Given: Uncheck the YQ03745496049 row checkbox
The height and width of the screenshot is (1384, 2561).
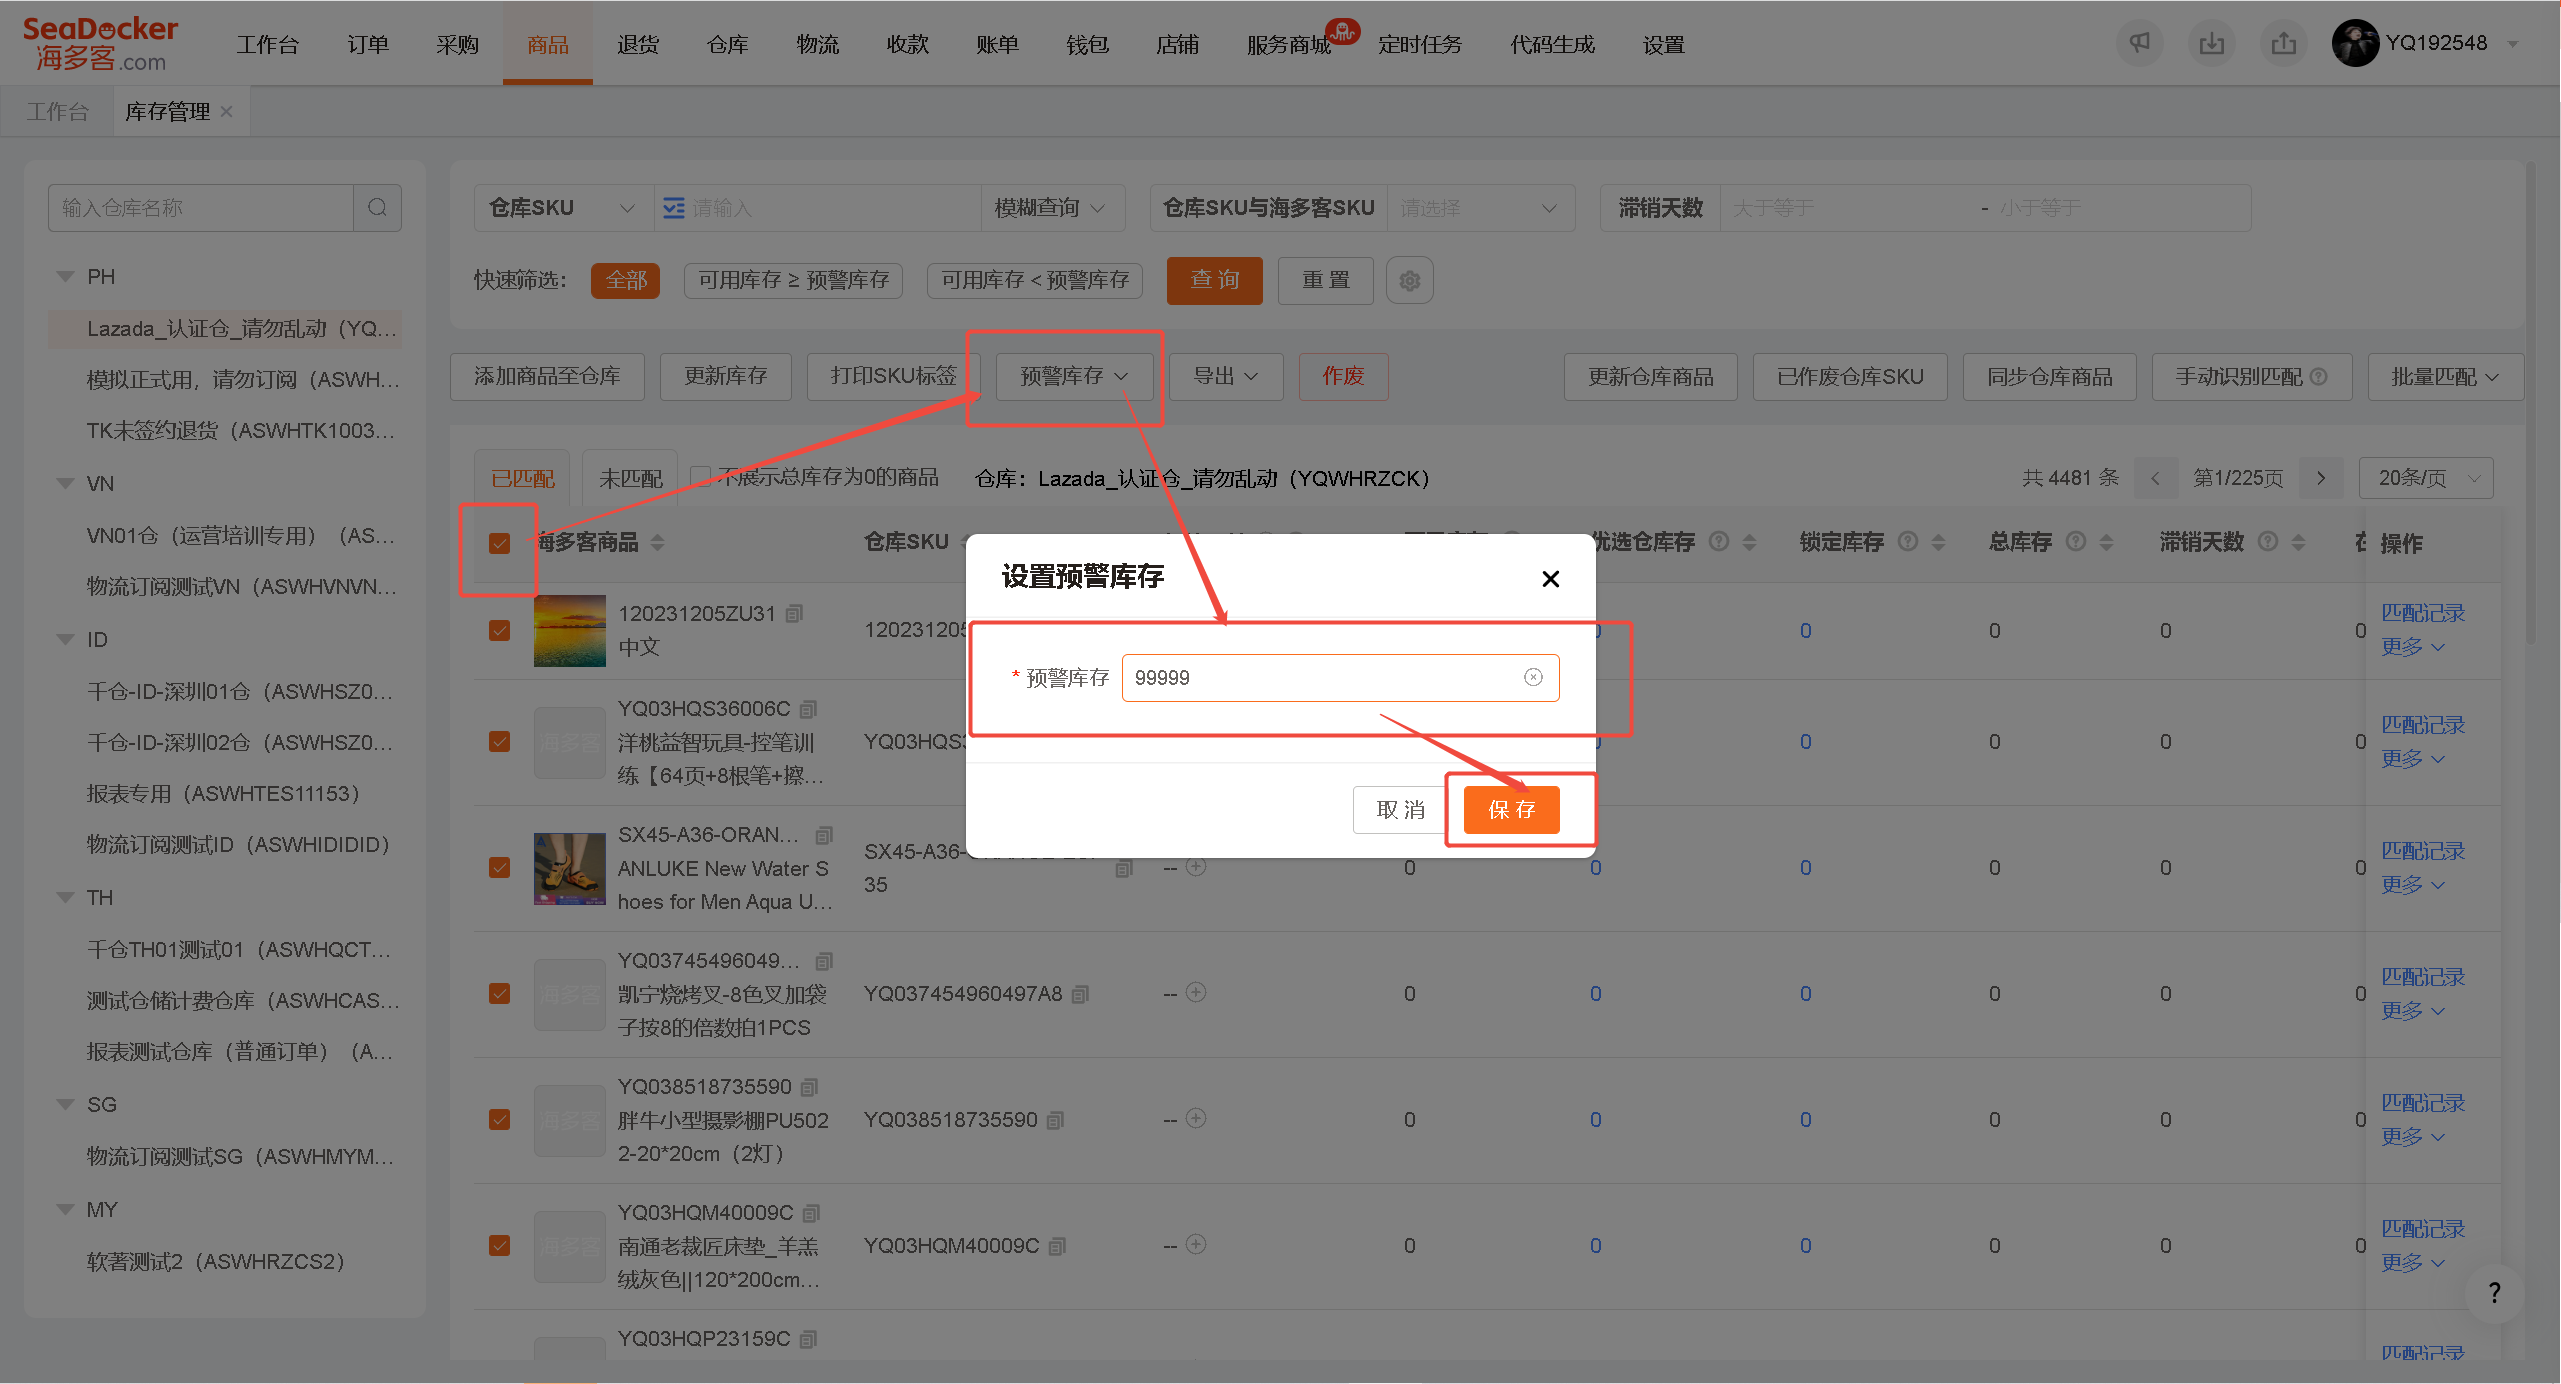Looking at the screenshot, I should (499, 994).
